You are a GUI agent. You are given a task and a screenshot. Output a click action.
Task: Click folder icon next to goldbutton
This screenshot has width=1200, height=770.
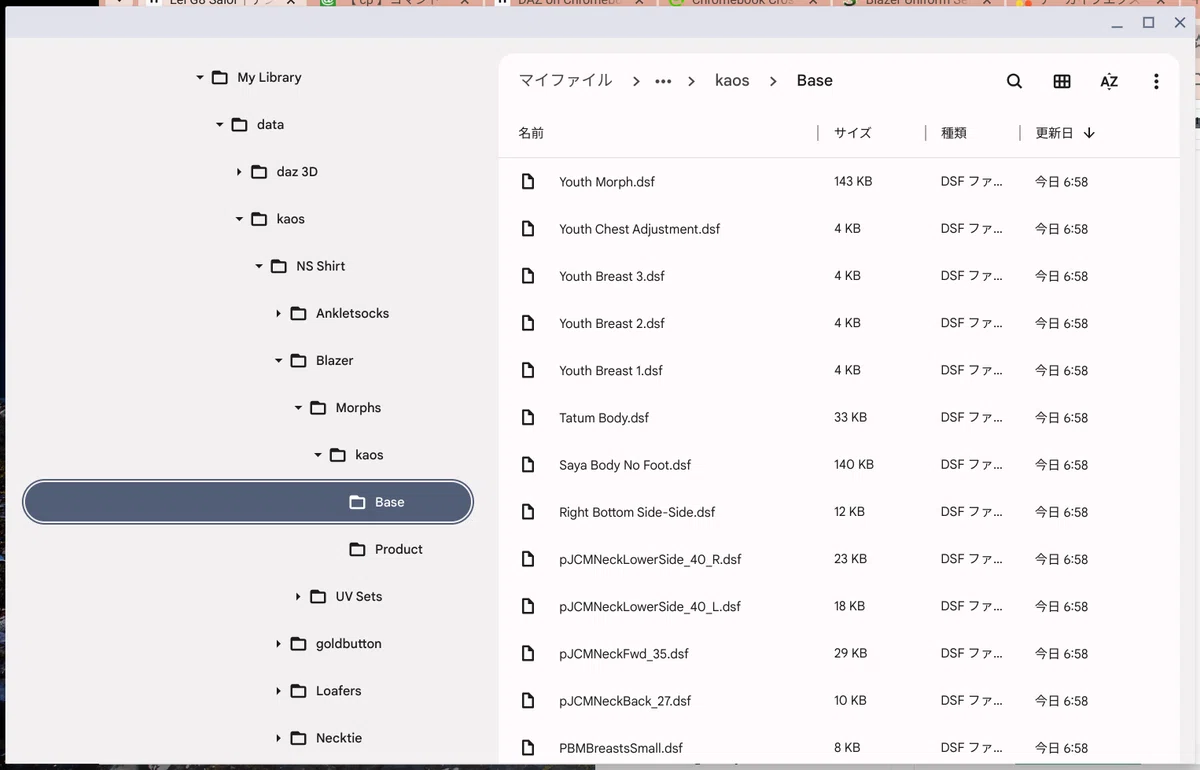point(298,644)
